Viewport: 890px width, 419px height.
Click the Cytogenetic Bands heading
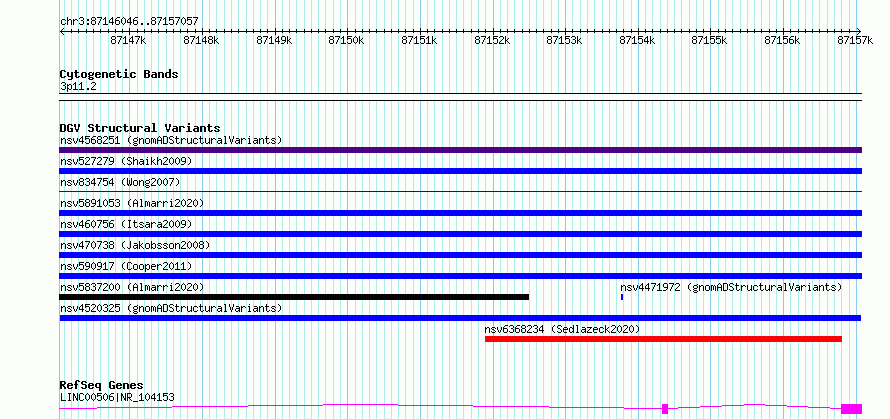click(x=119, y=74)
